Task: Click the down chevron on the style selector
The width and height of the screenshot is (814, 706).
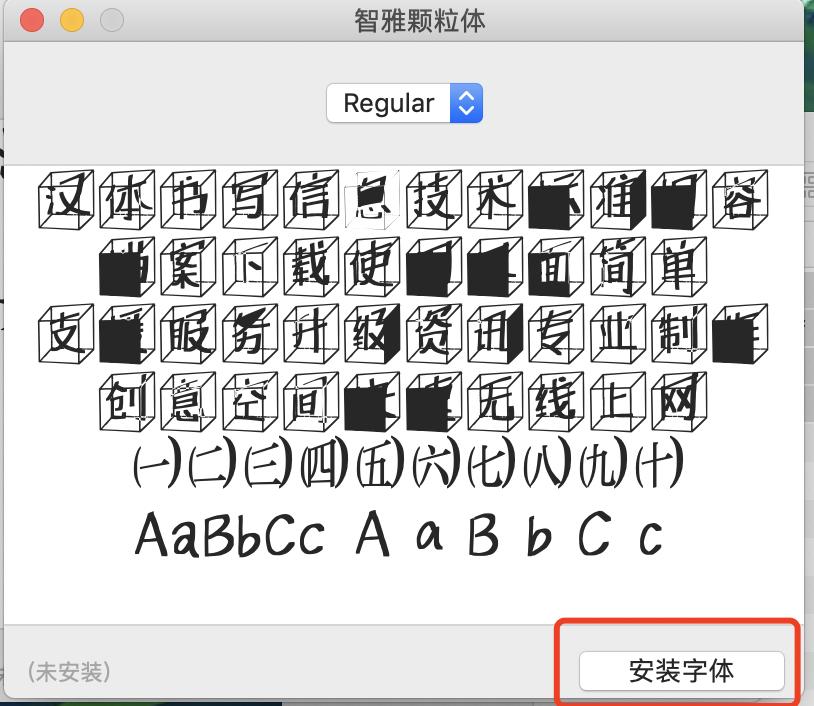Action: click(466, 109)
